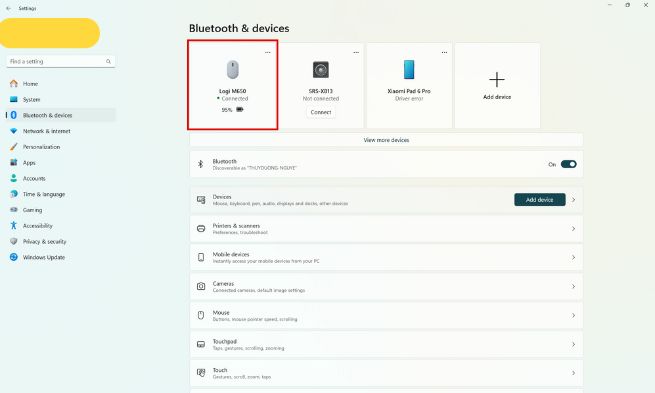The height and width of the screenshot is (393, 655).
Task: Click the Windows Update icon in sidebar
Action: click(14, 257)
